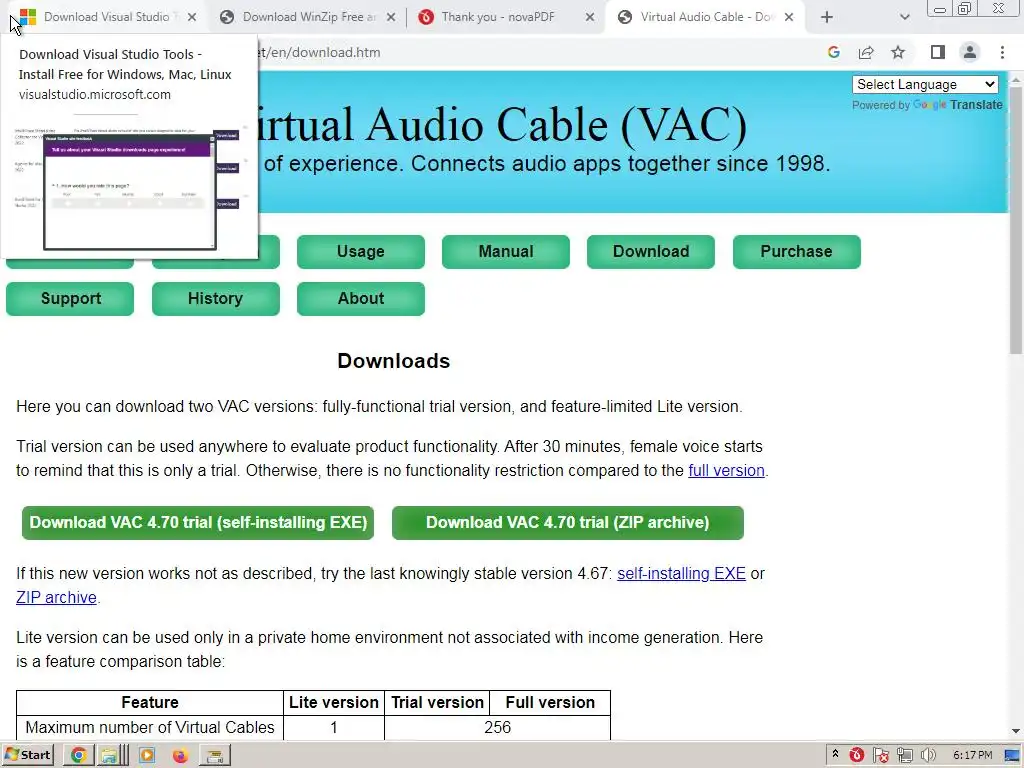This screenshot has height=768, width=1024.
Task: Open the Usage page
Action: (360, 251)
